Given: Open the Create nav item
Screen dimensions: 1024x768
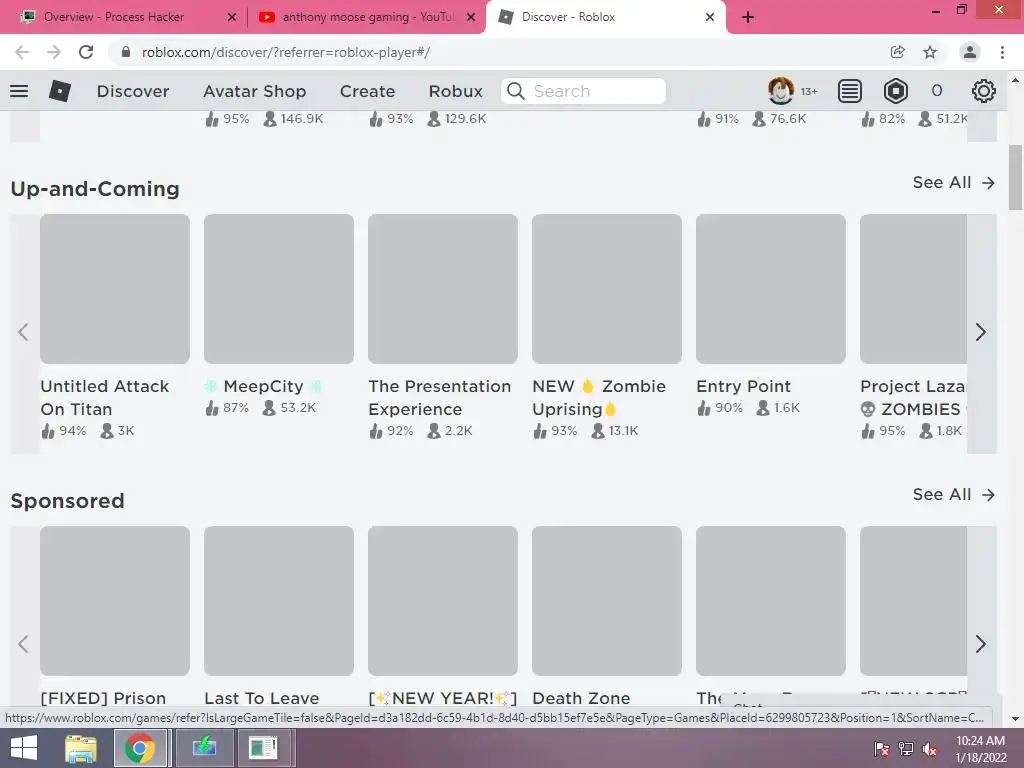Looking at the screenshot, I should click(x=367, y=91).
